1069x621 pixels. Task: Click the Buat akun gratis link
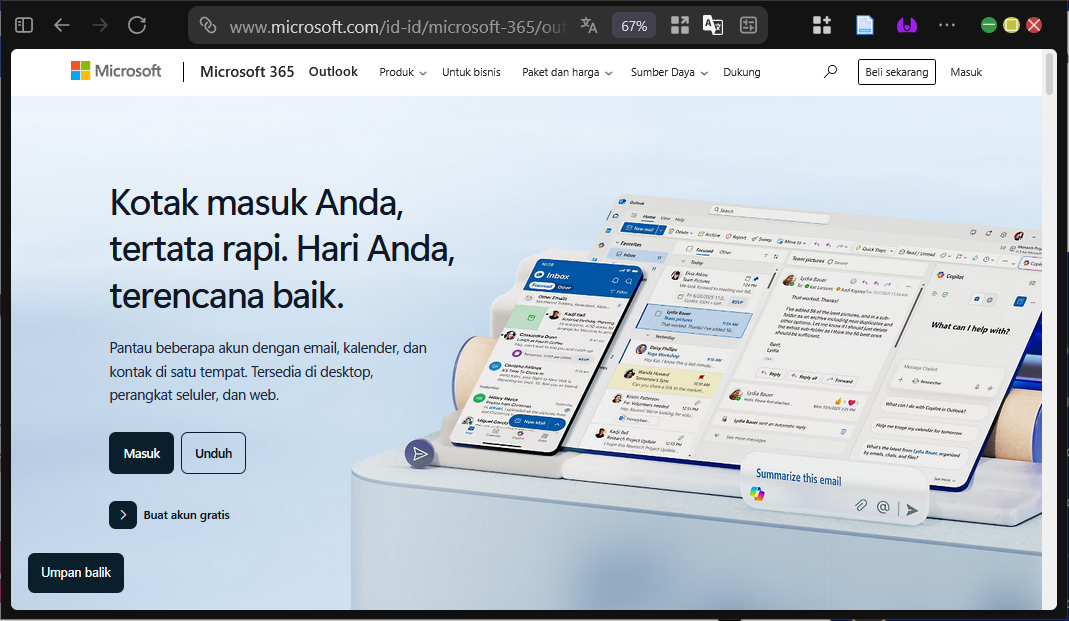pos(186,515)
